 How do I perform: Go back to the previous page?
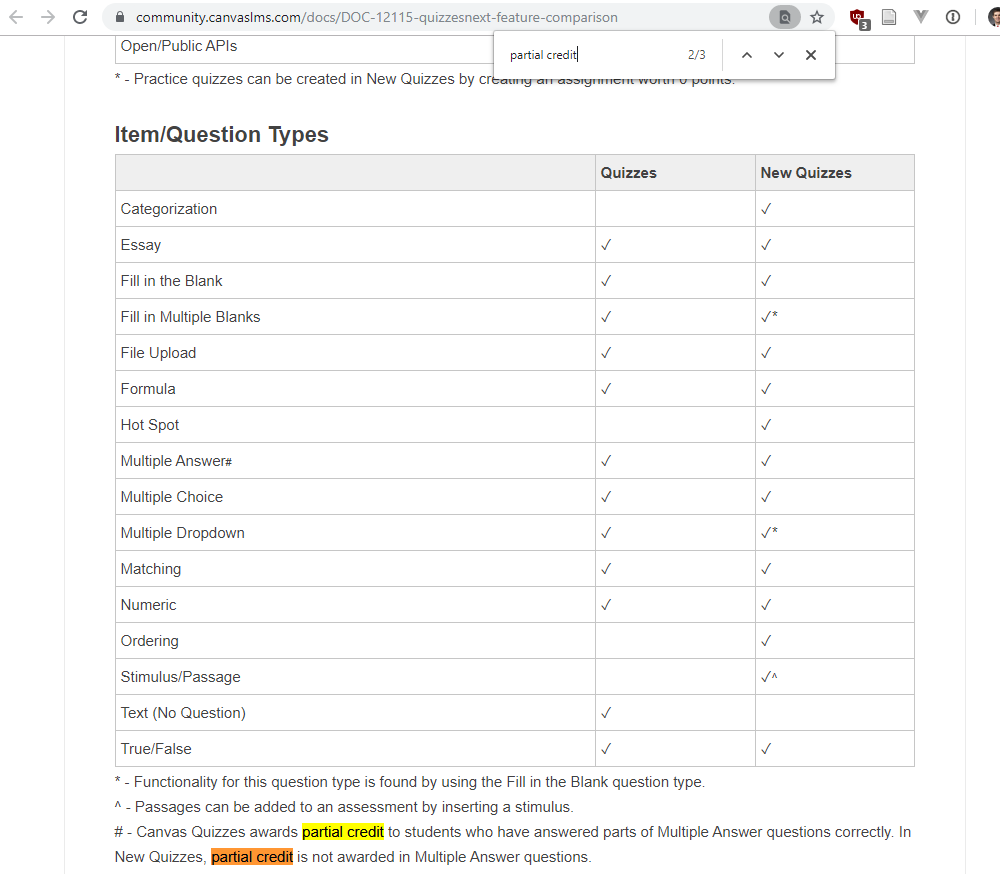coord(17,17)
